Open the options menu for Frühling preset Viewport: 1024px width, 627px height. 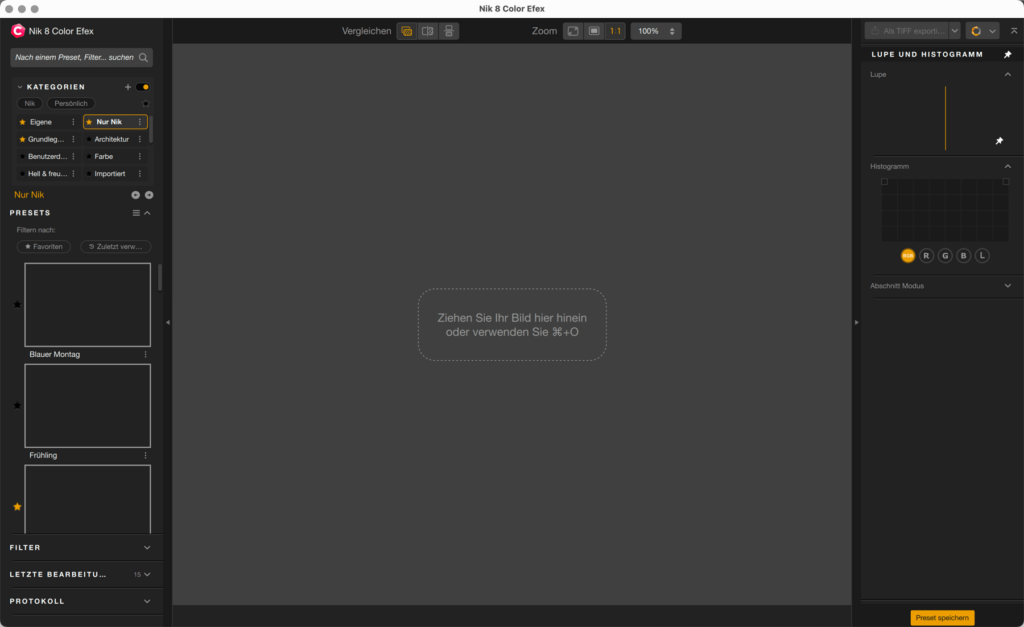[x=146, y=455]
